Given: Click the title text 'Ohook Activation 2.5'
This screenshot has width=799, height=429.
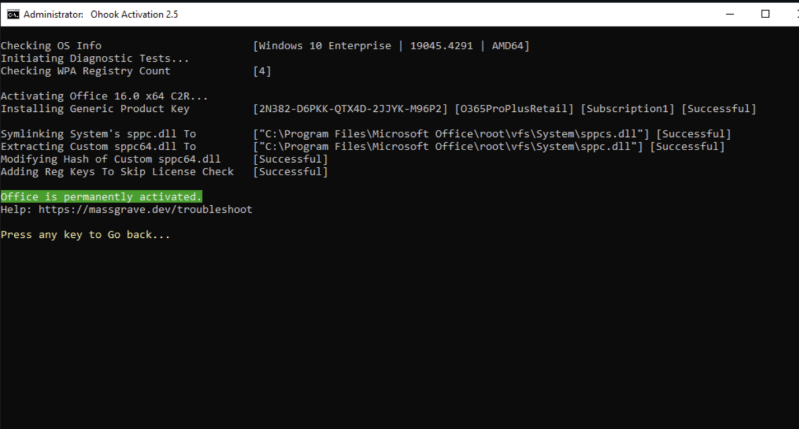Looking at the screenshot, I should click(x=135, y=15).
